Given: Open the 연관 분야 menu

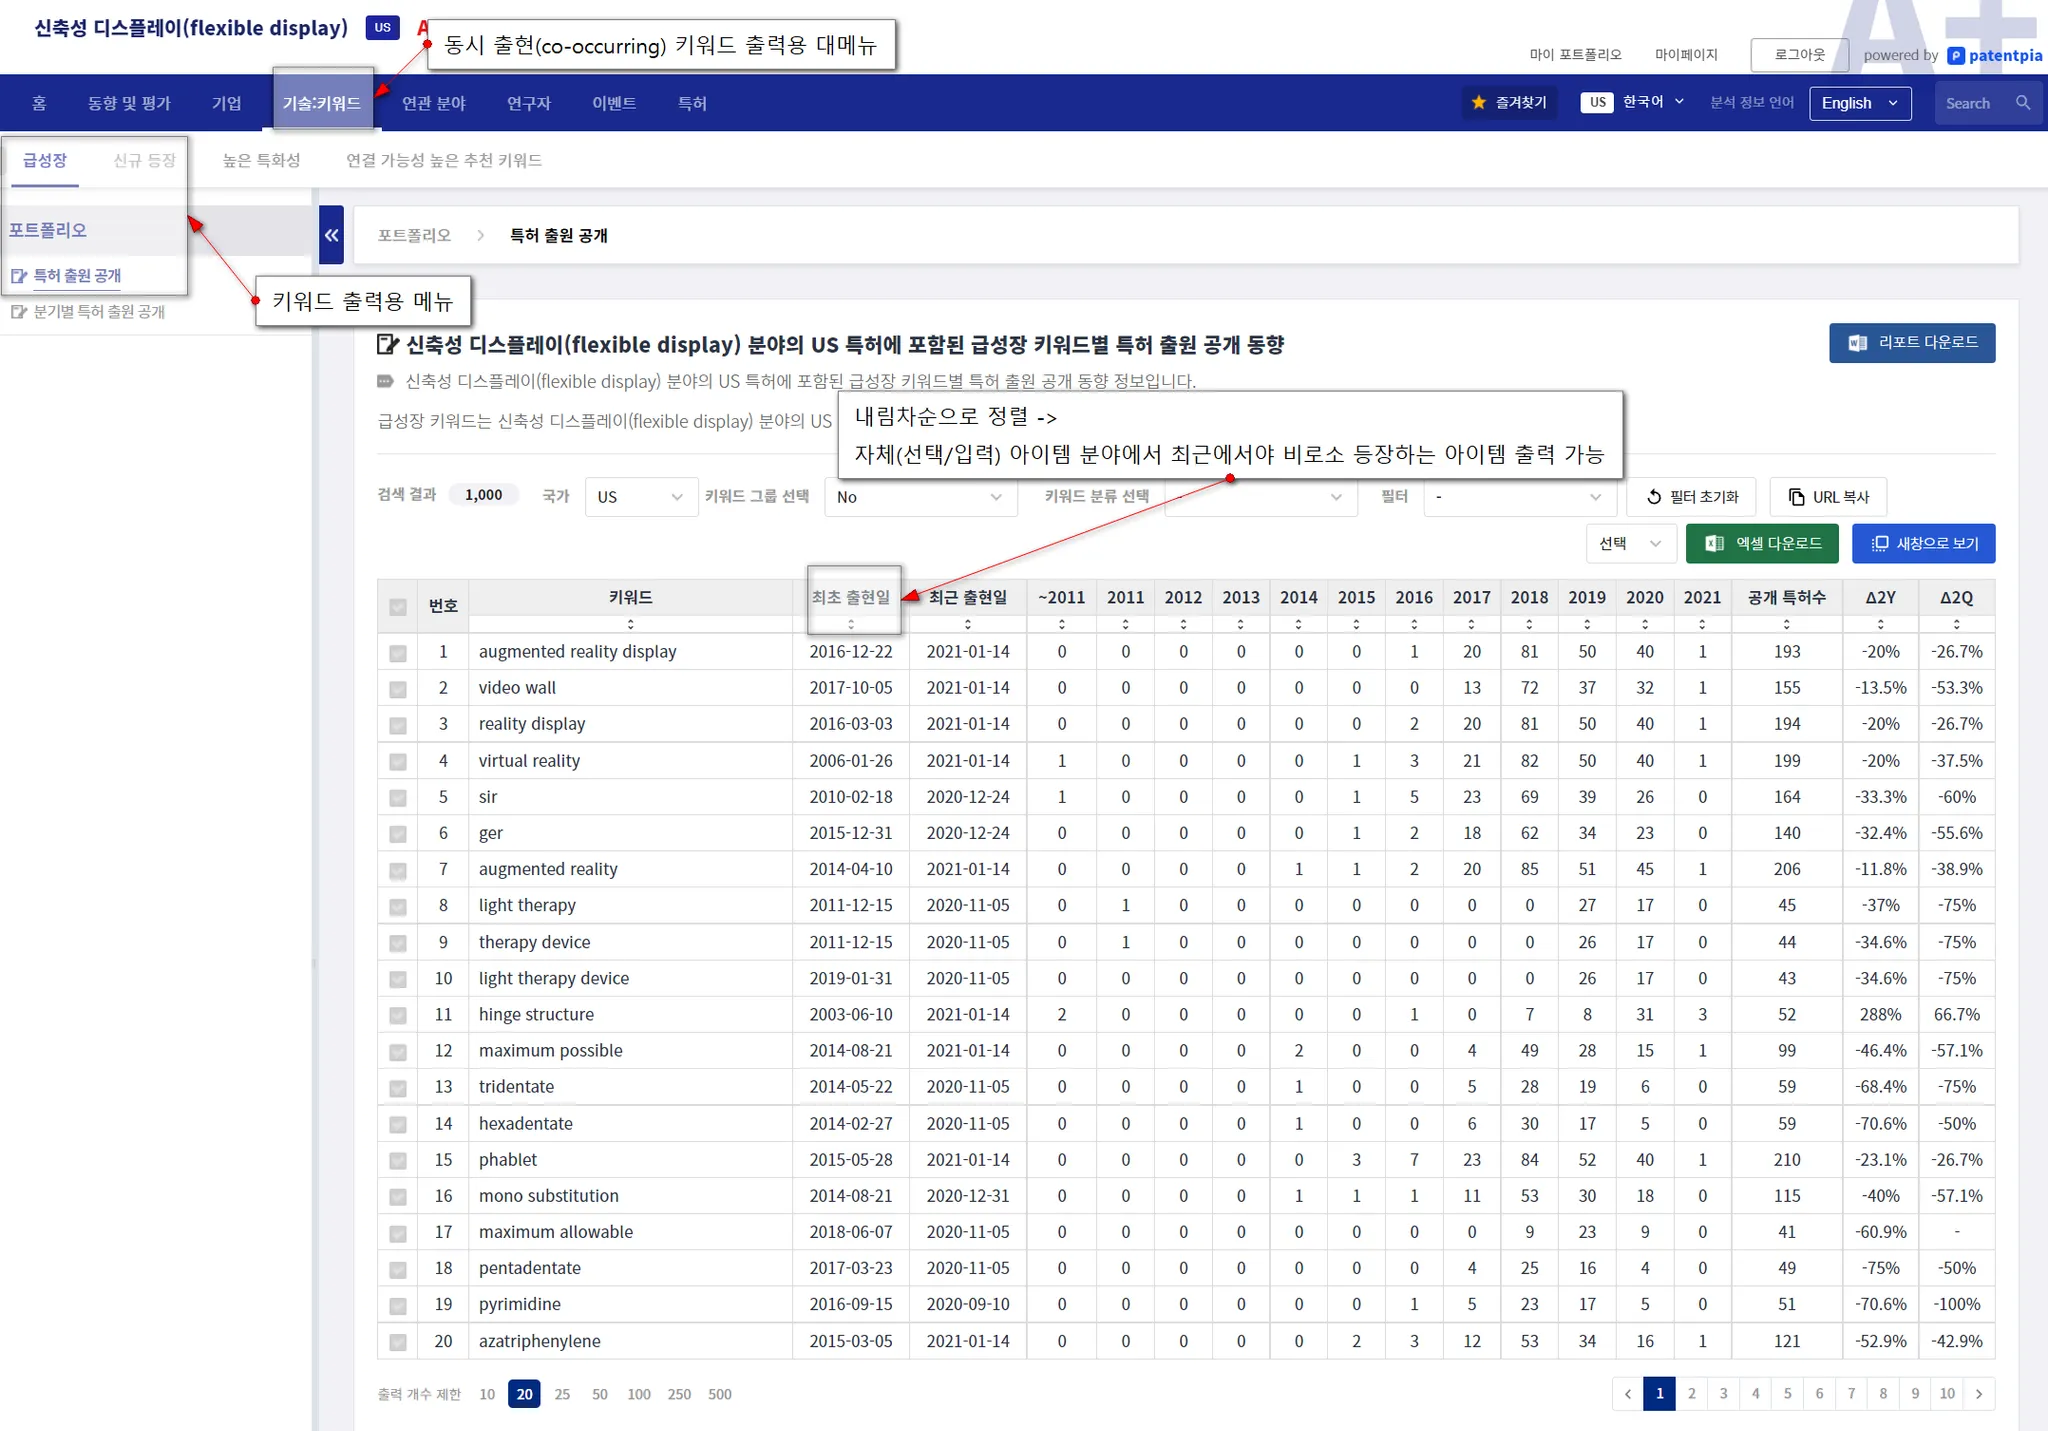Looking at the screenshot, I should (433, 103).
